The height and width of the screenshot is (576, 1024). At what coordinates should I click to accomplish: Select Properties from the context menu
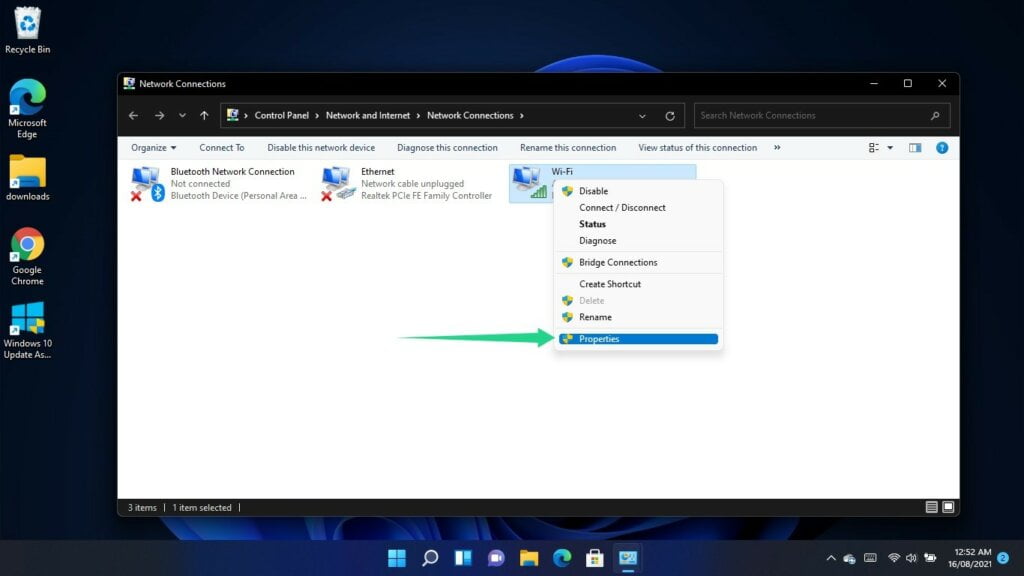[x=598, y=338]
